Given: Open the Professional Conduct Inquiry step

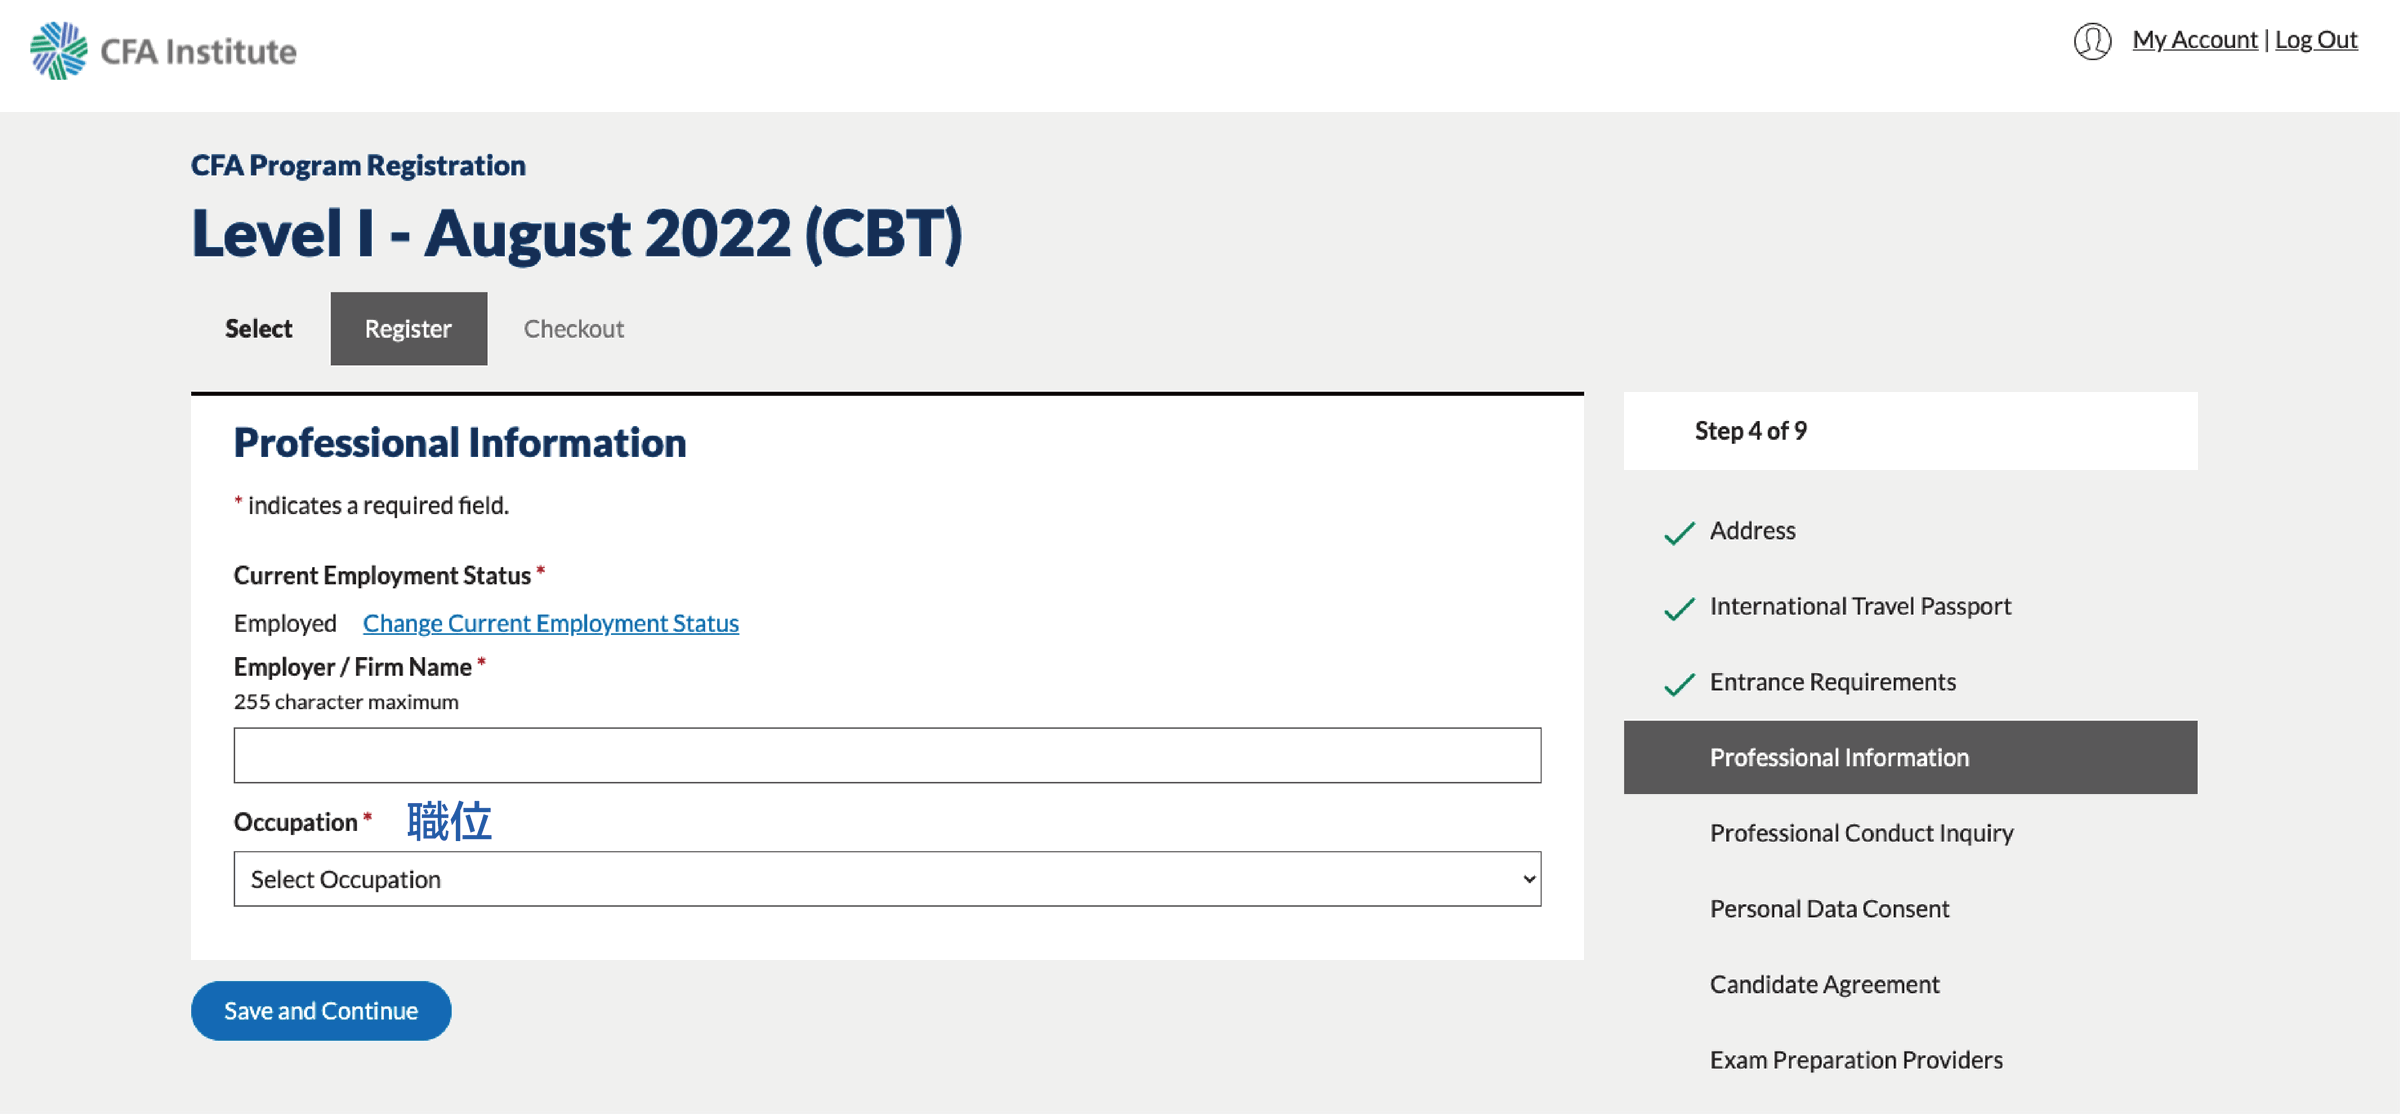Looking at the screenshot, I should coord(1861,833).
